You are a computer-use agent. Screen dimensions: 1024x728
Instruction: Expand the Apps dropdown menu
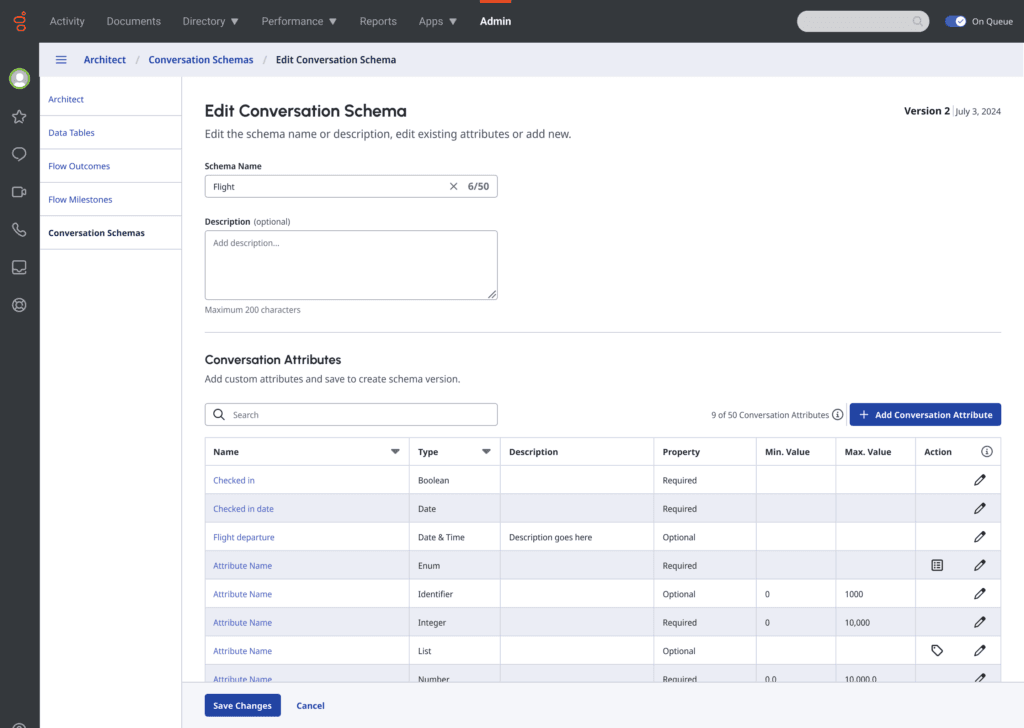(x=437, y=20)
